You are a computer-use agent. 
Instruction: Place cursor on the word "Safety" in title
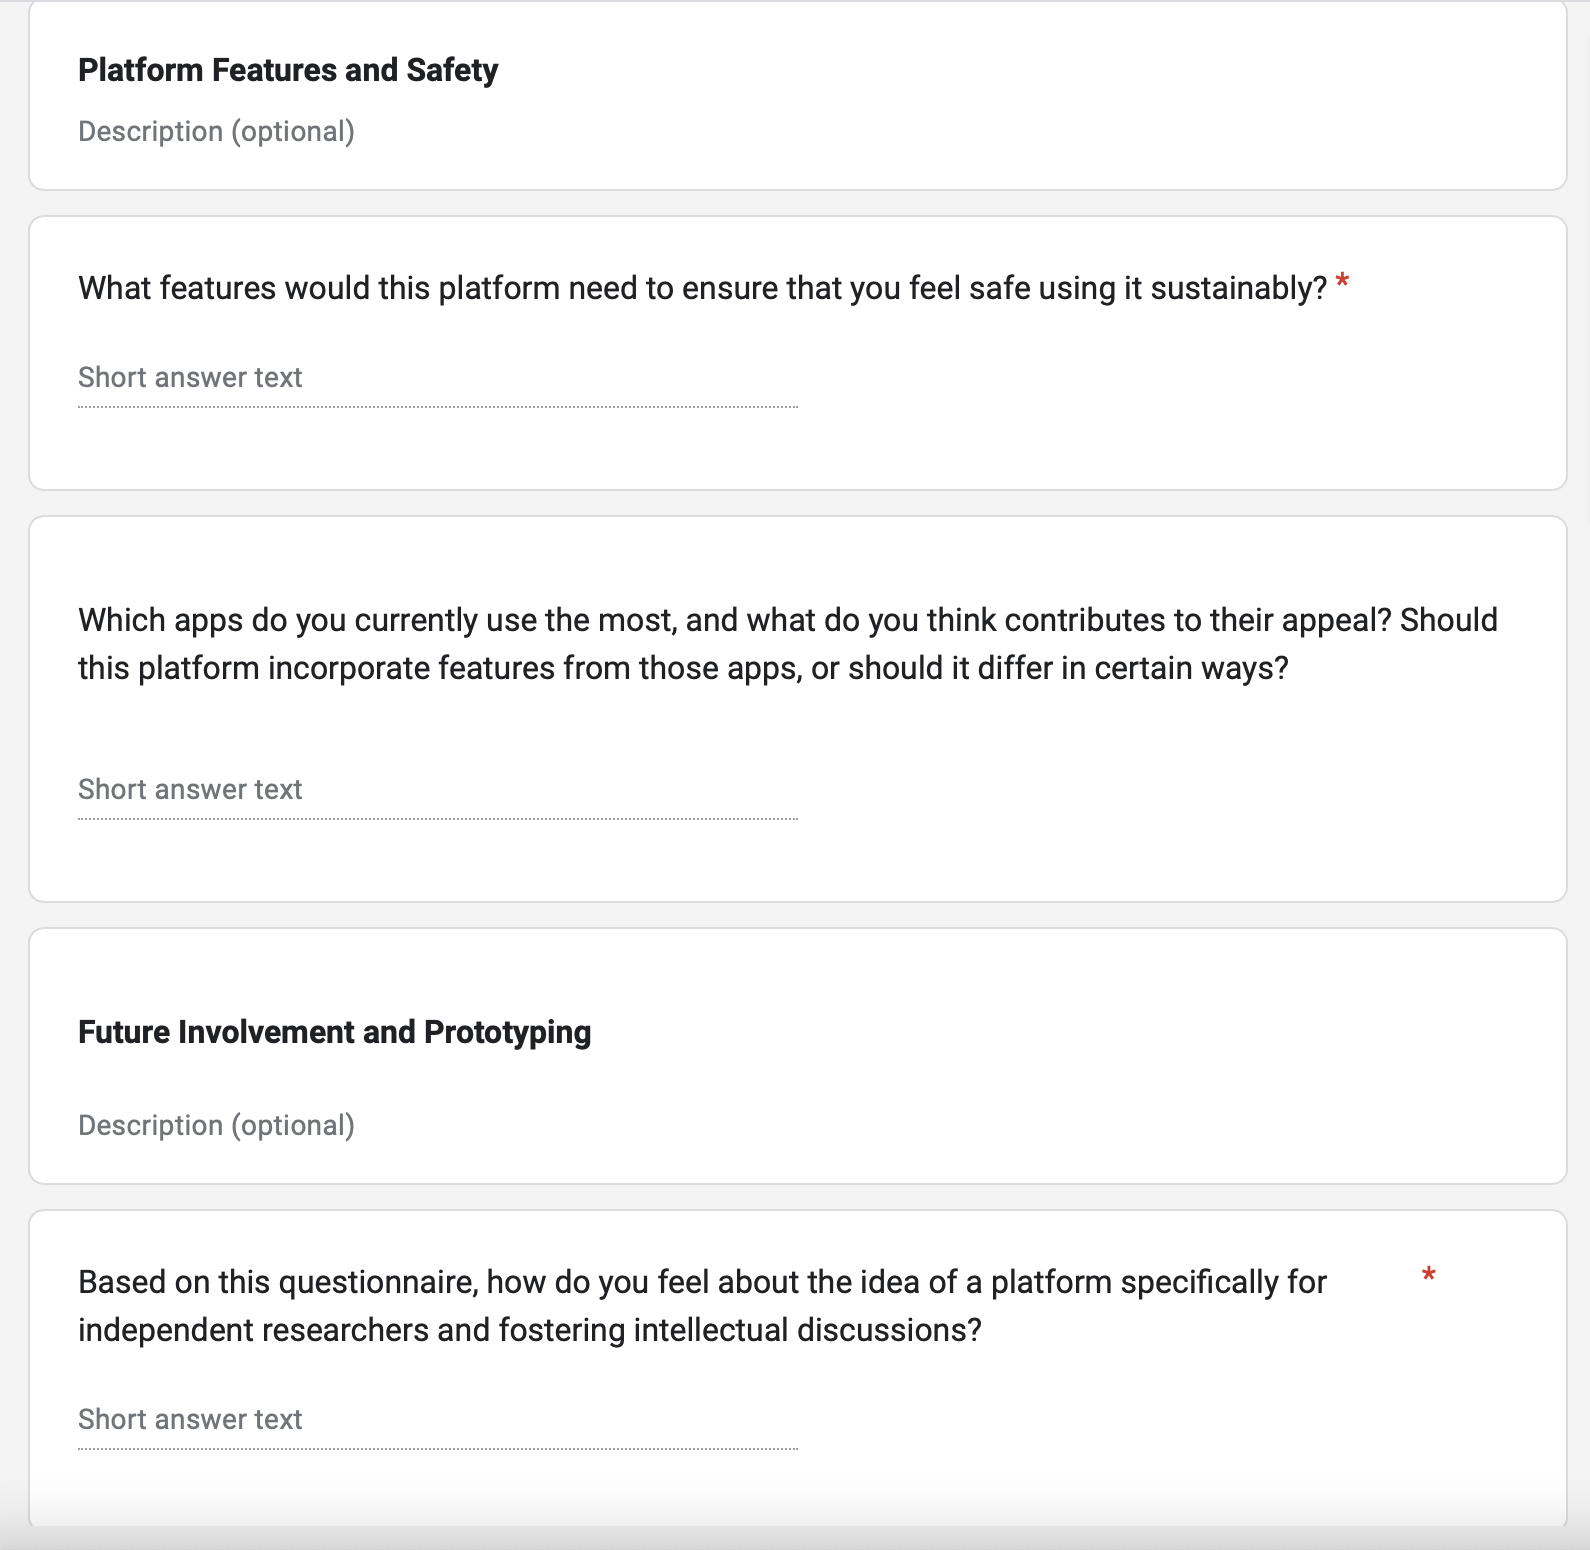coord(452,70)
